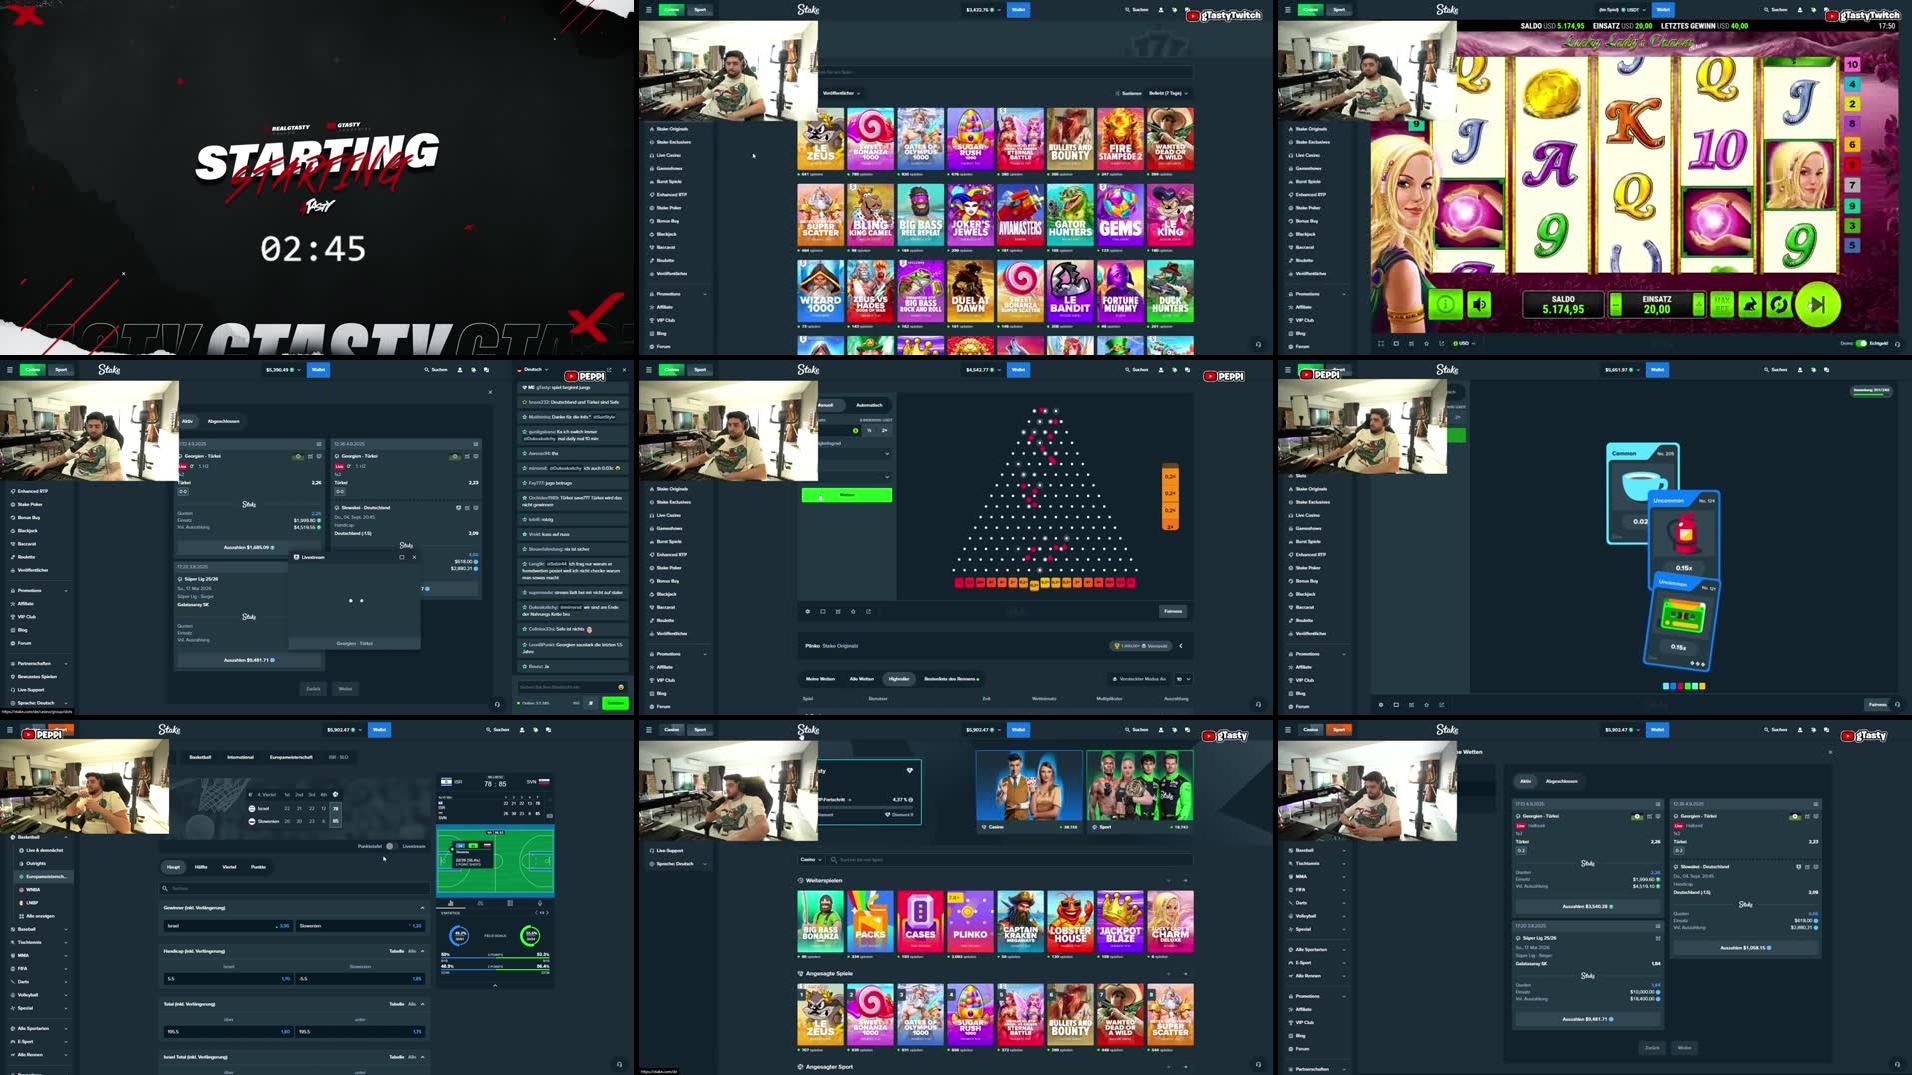
Task: Close the Livestream mini window
Action: (414, 557)
